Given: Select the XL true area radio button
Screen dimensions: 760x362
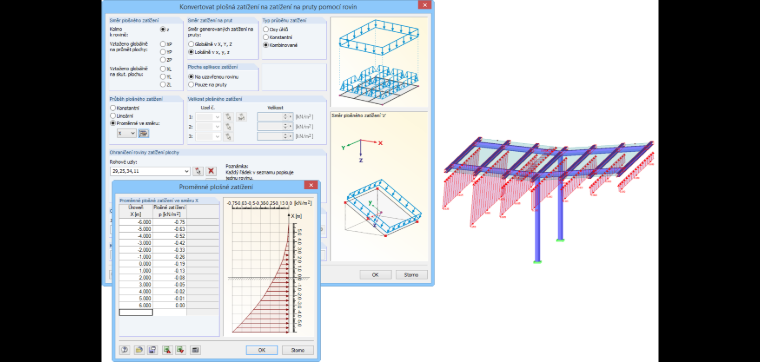Looking at the screenshot, I should tap(163, 69).
